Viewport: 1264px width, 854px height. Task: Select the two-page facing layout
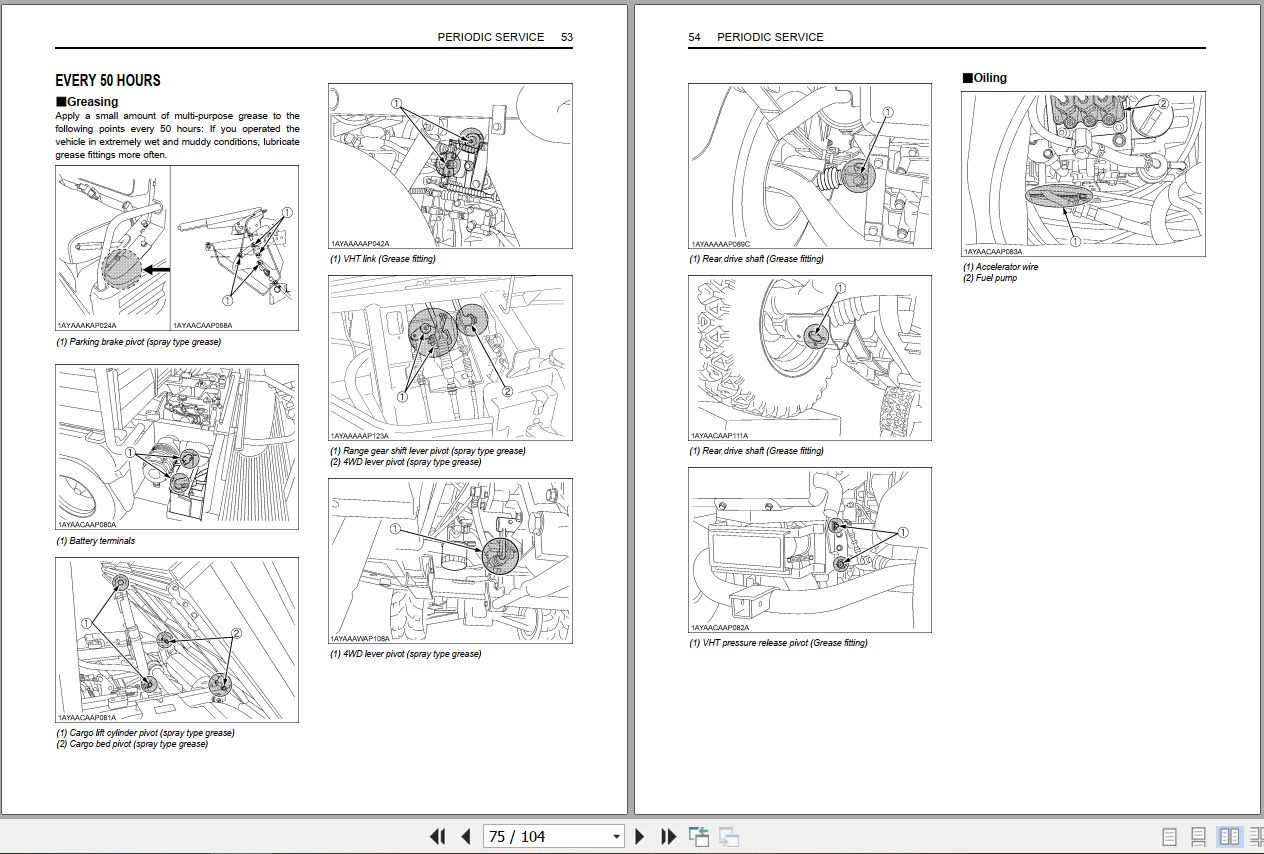(1229, 836)
